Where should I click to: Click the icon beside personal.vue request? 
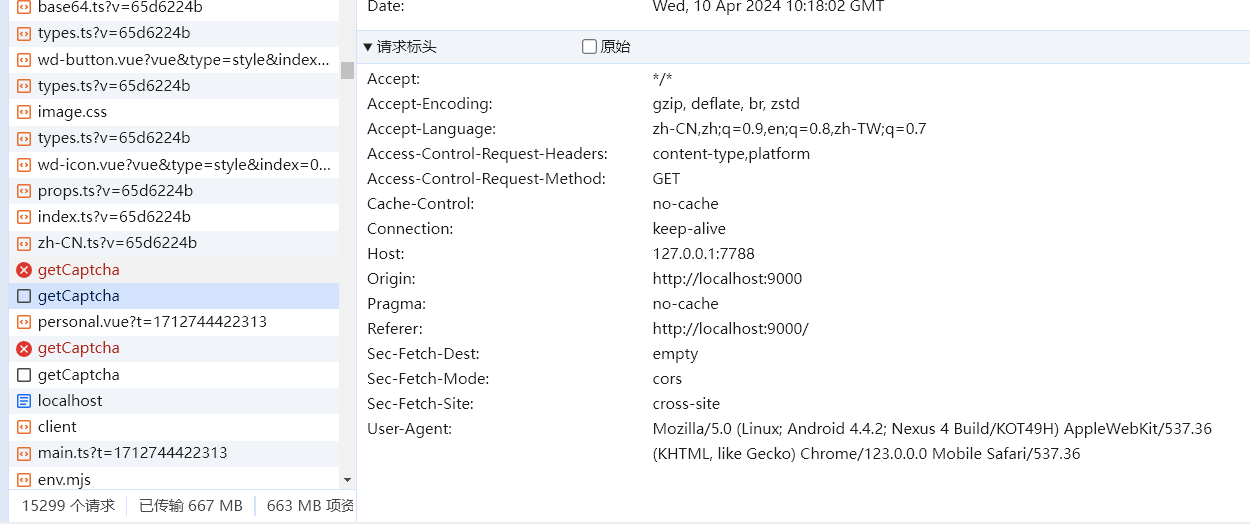tap(24, 322)
